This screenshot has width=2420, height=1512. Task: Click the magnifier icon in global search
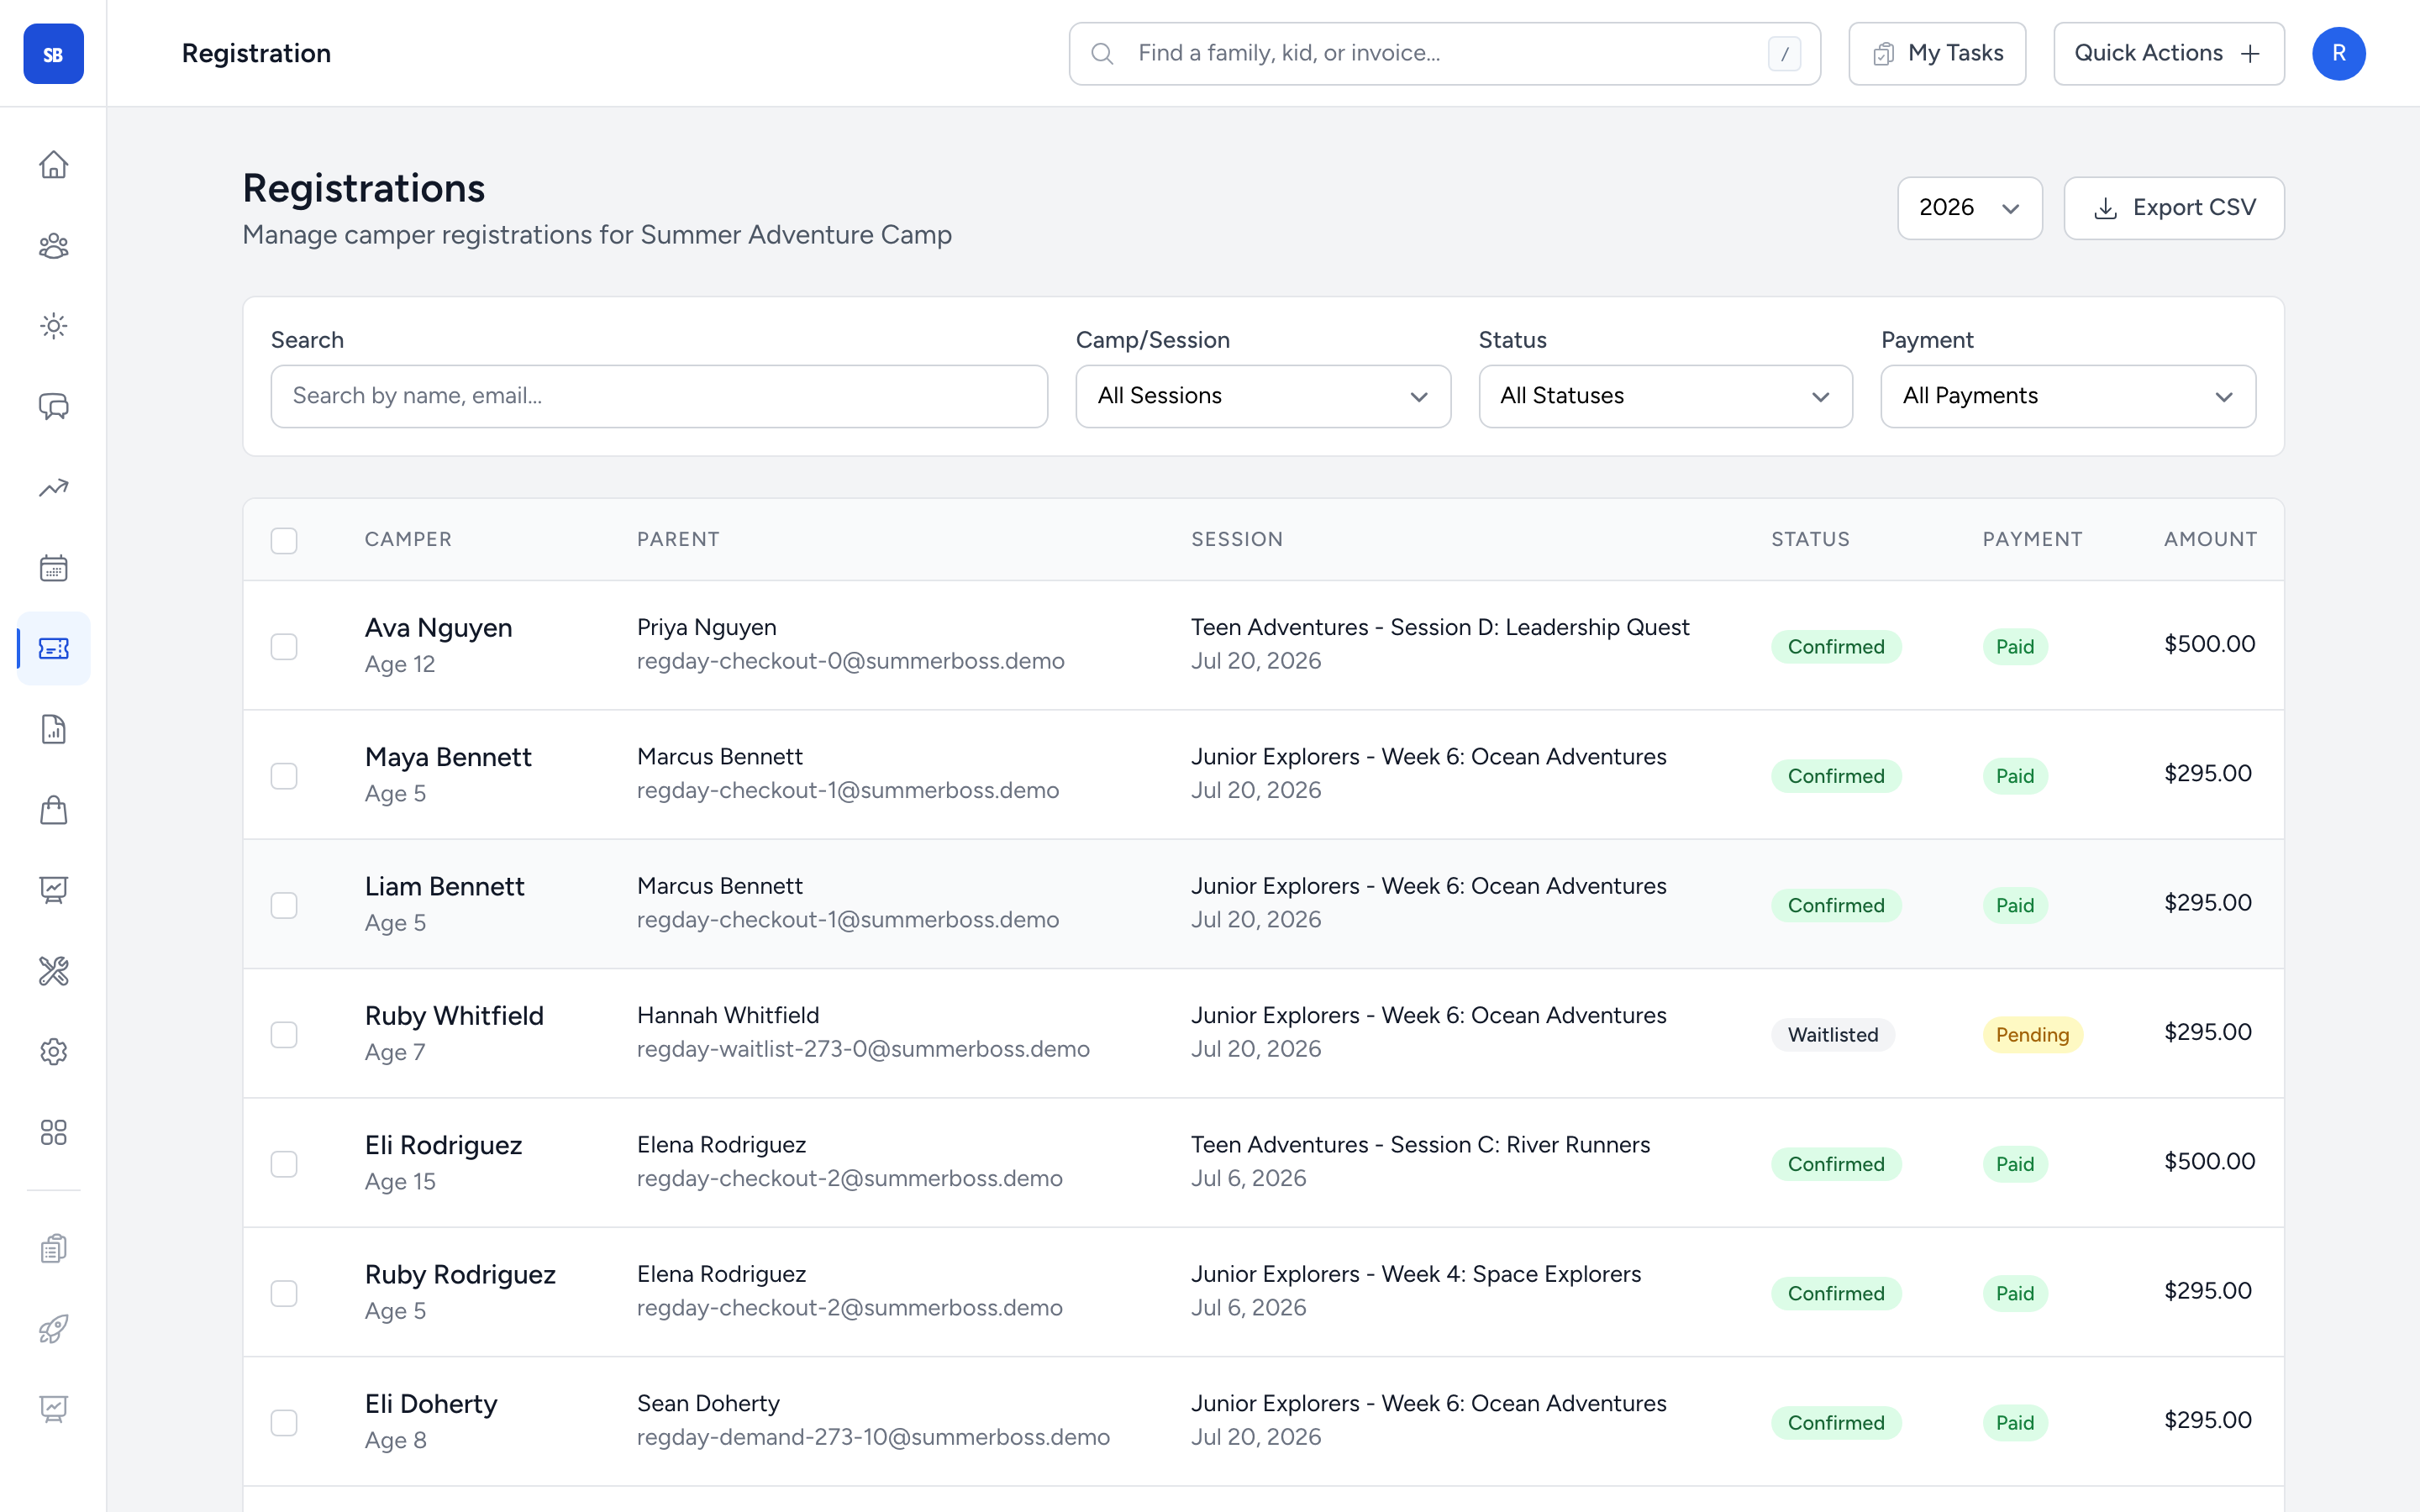click(1102, 54)
